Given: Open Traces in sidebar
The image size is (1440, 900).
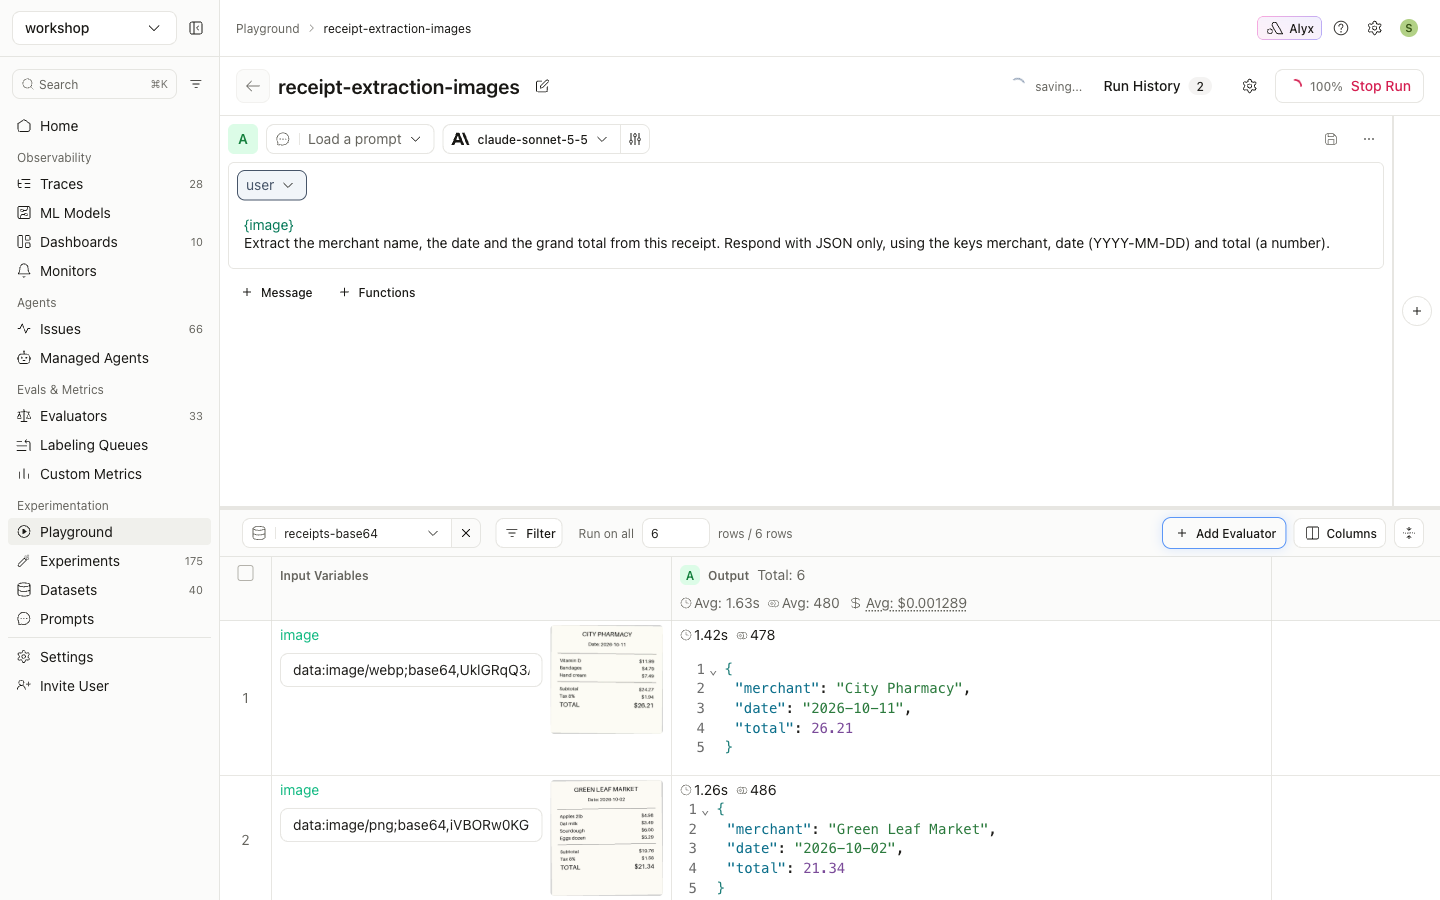Looking at the screenshot, I should (110, 184).
